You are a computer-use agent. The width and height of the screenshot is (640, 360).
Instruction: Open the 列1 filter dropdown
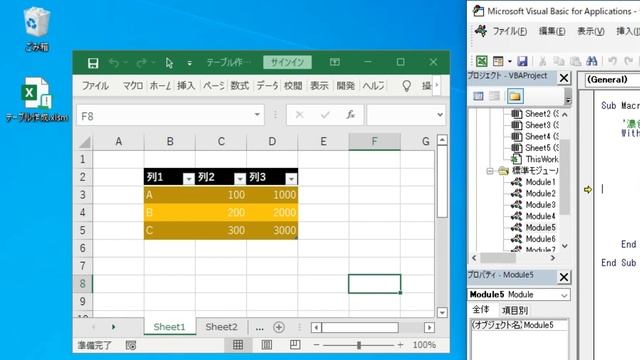[188, 179]
